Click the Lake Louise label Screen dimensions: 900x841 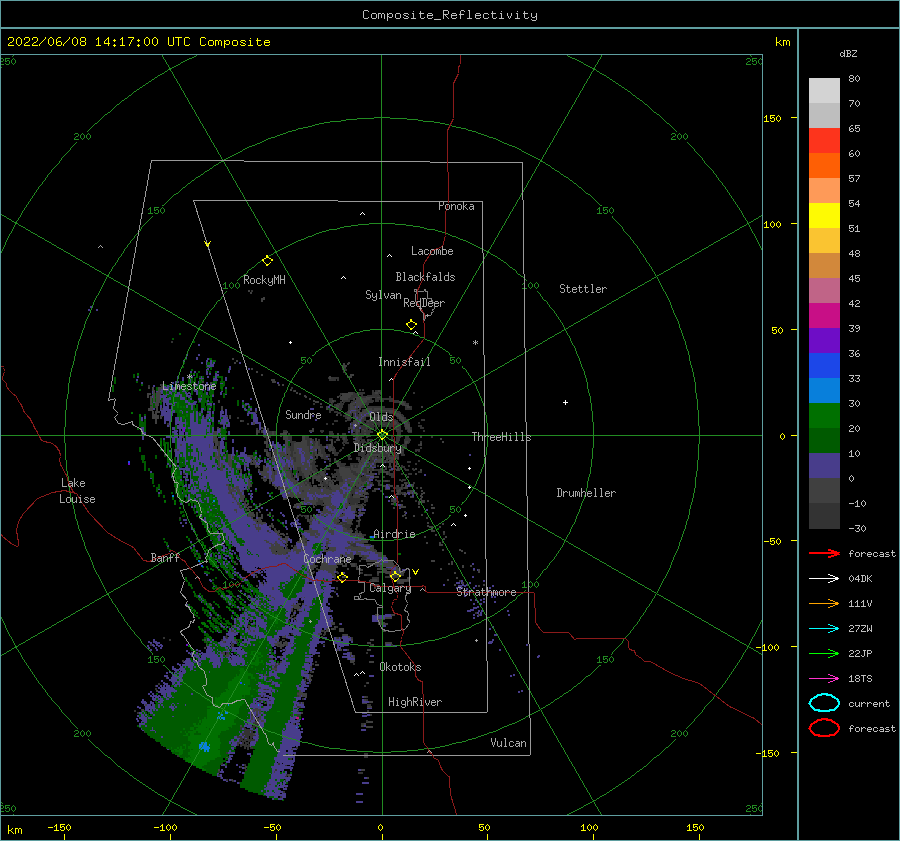click(77, 491)
